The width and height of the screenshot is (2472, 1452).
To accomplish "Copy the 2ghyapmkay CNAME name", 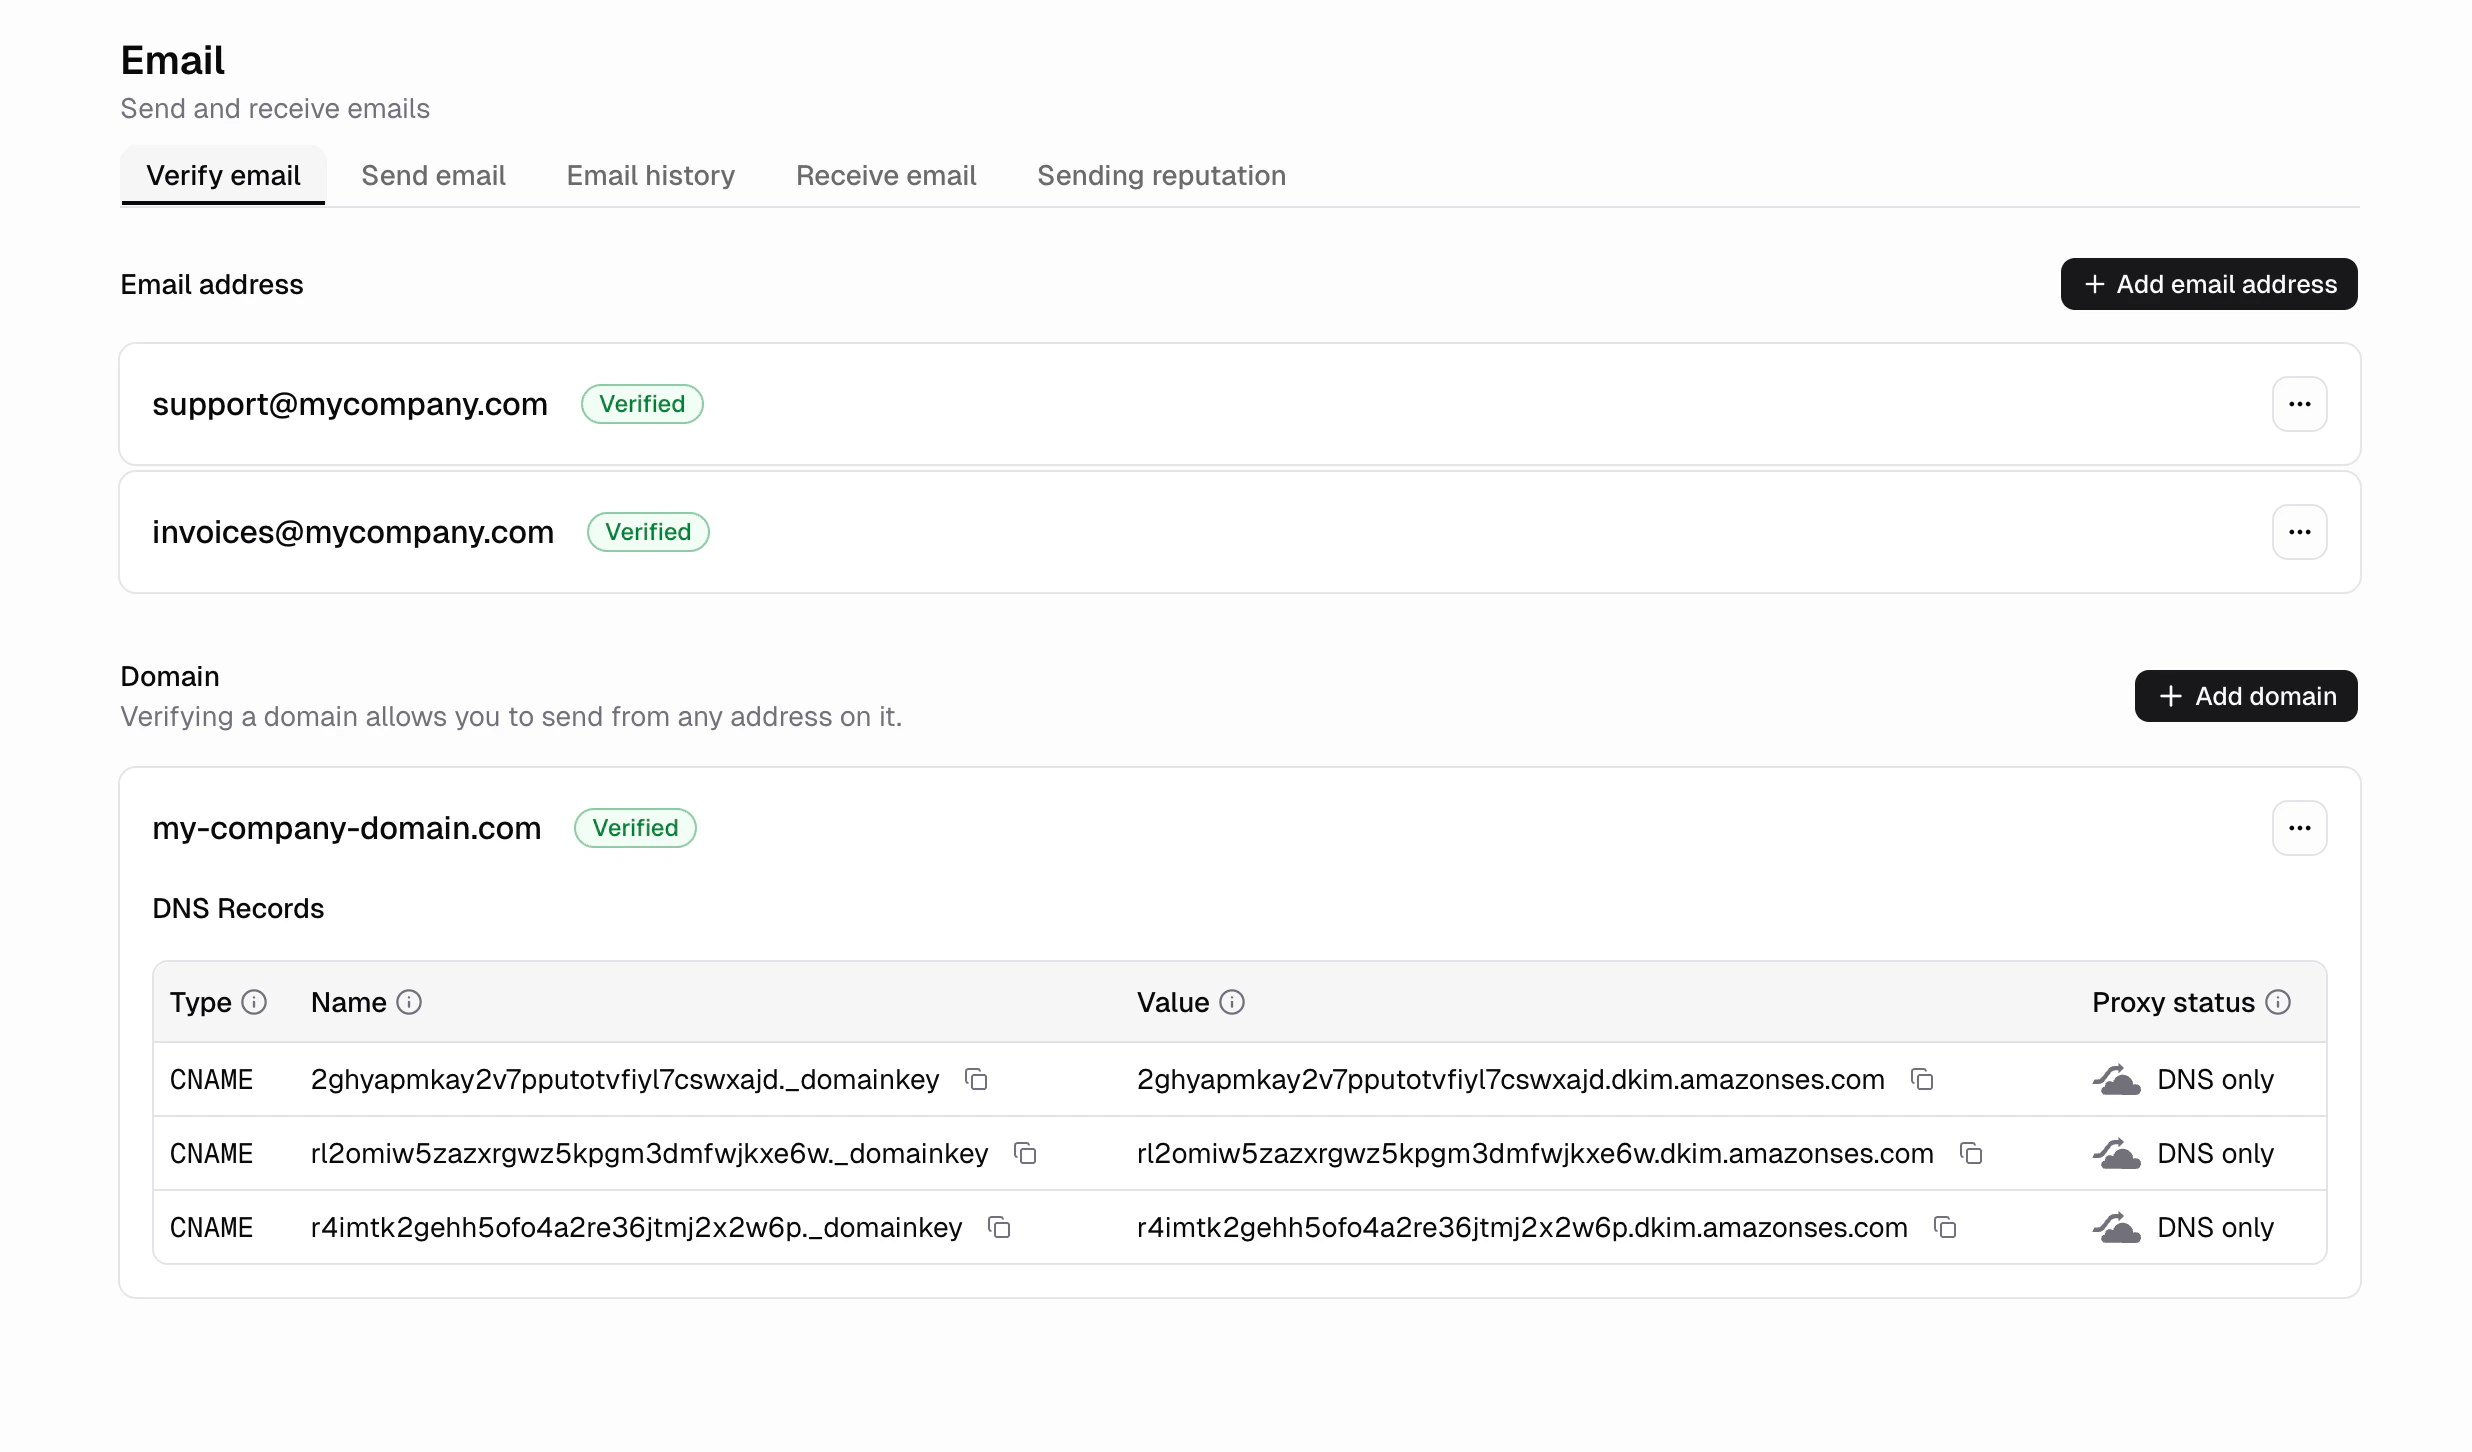I will coord(976,1080).
